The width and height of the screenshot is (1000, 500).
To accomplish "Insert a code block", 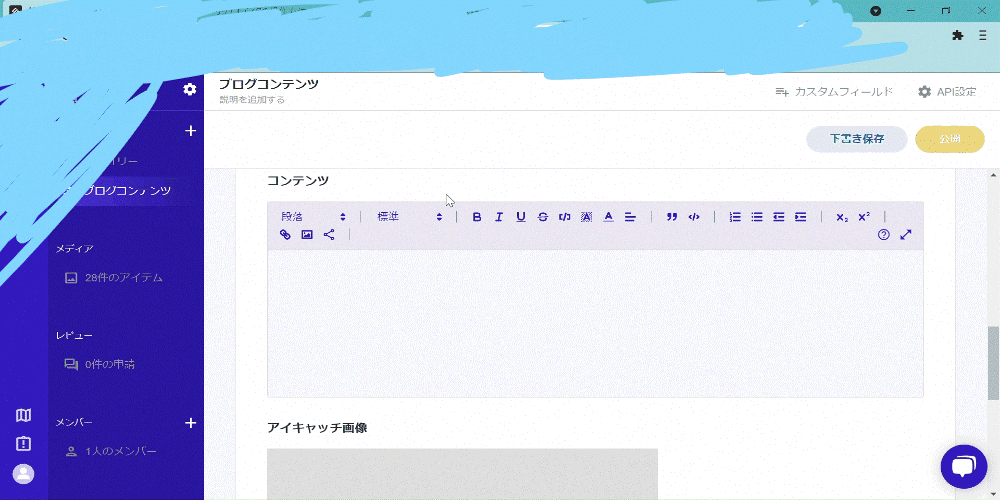I will click(694, 217).
